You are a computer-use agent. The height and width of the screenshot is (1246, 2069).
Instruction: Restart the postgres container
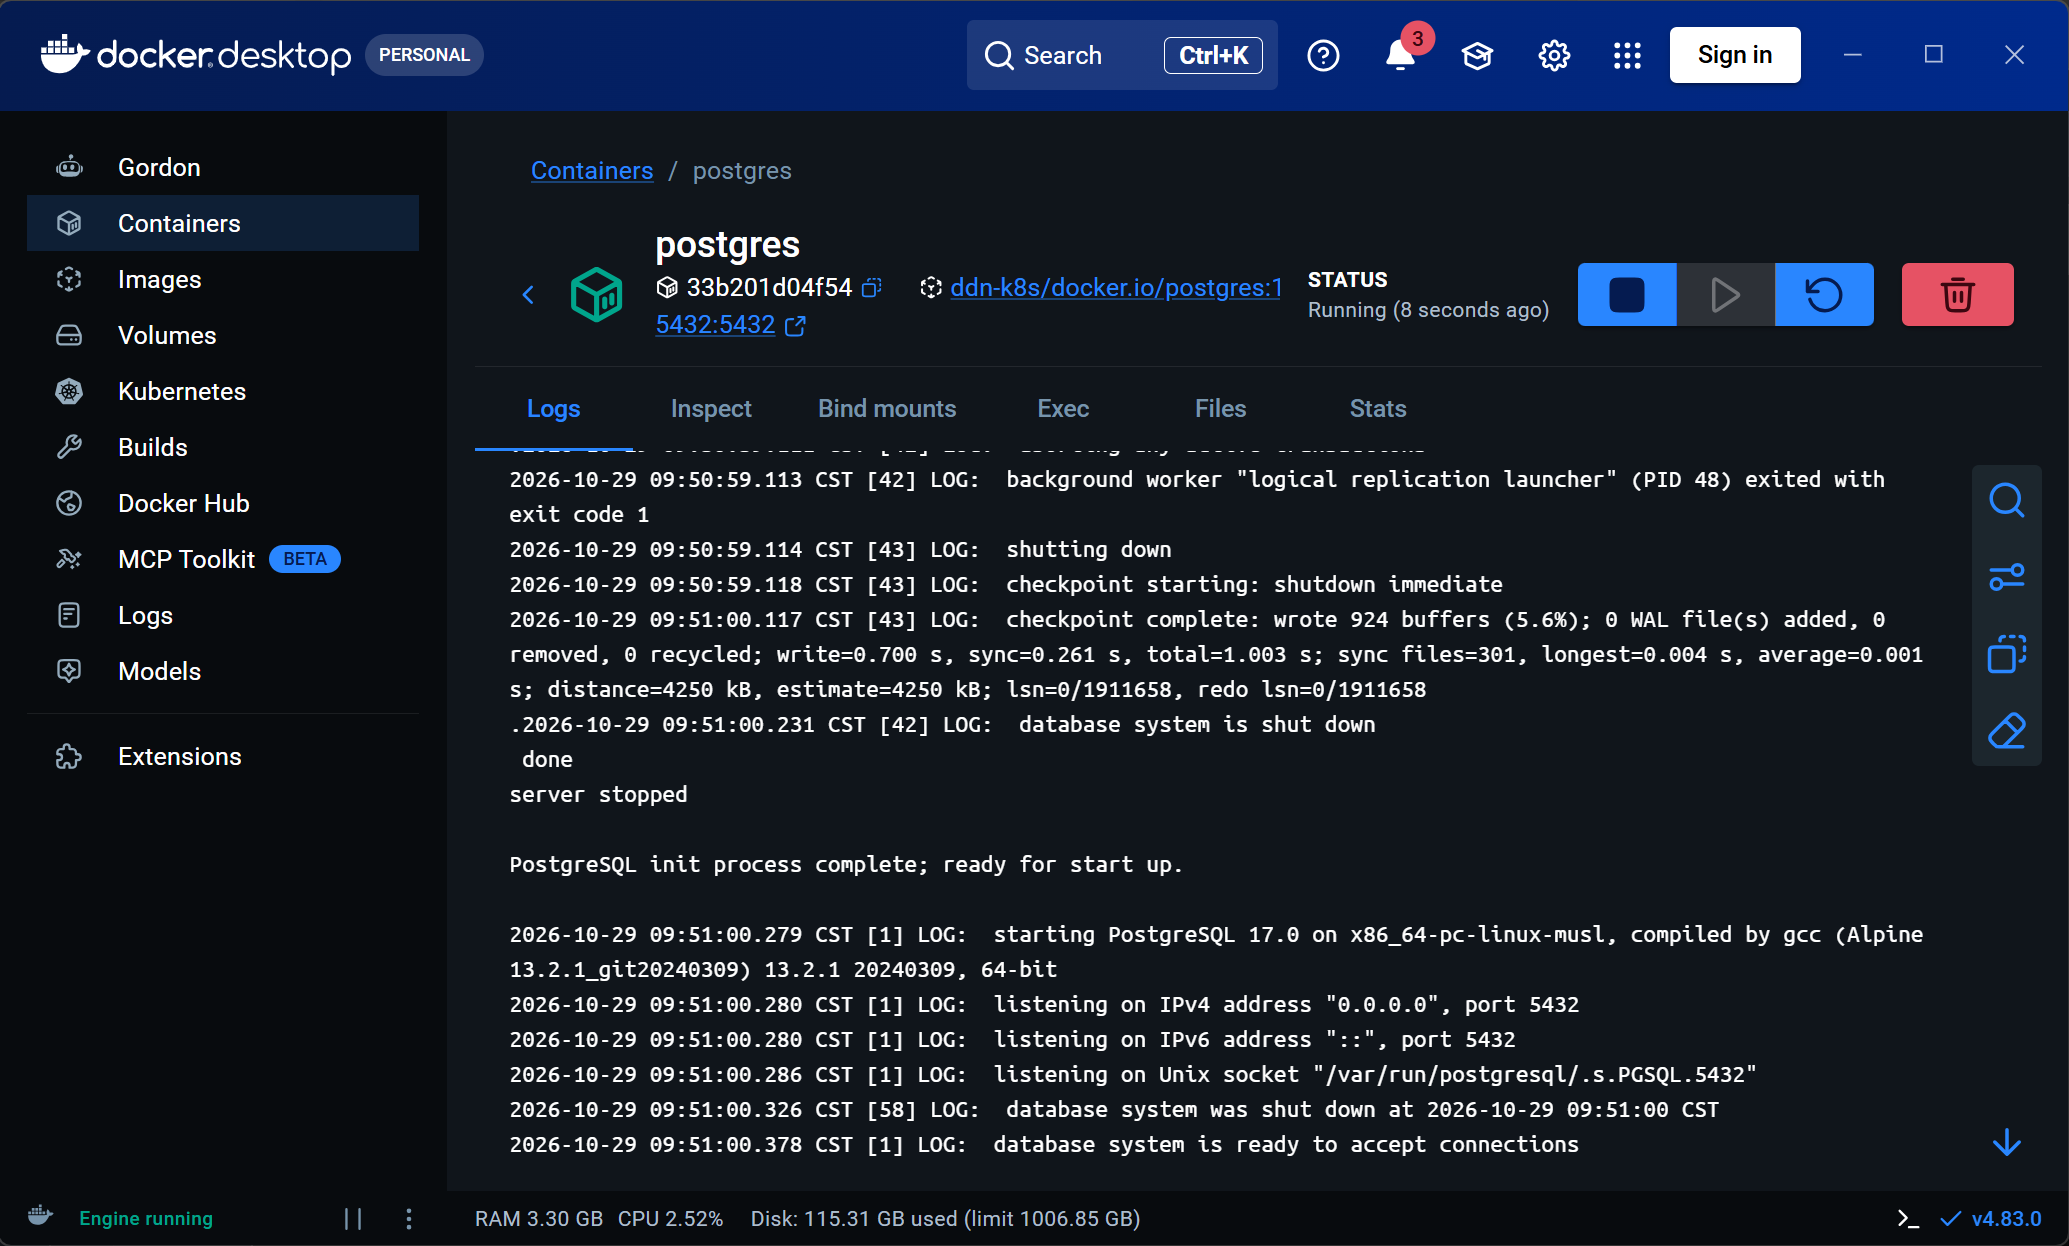click(x=1824, y=295)
